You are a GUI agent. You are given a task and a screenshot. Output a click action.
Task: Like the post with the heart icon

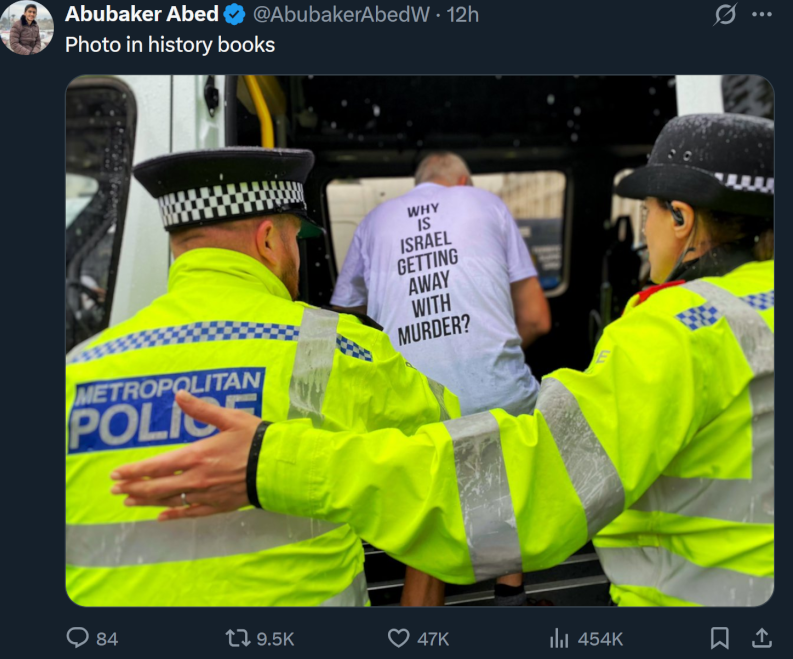(399, 638)
